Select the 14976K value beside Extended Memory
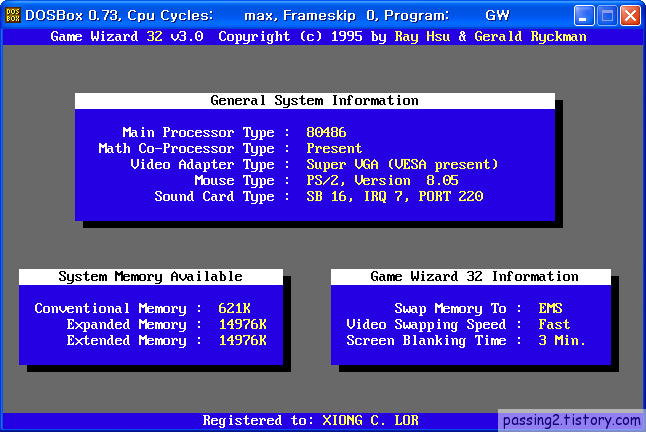This screenshot has height=432, width=646. (243, 341)
